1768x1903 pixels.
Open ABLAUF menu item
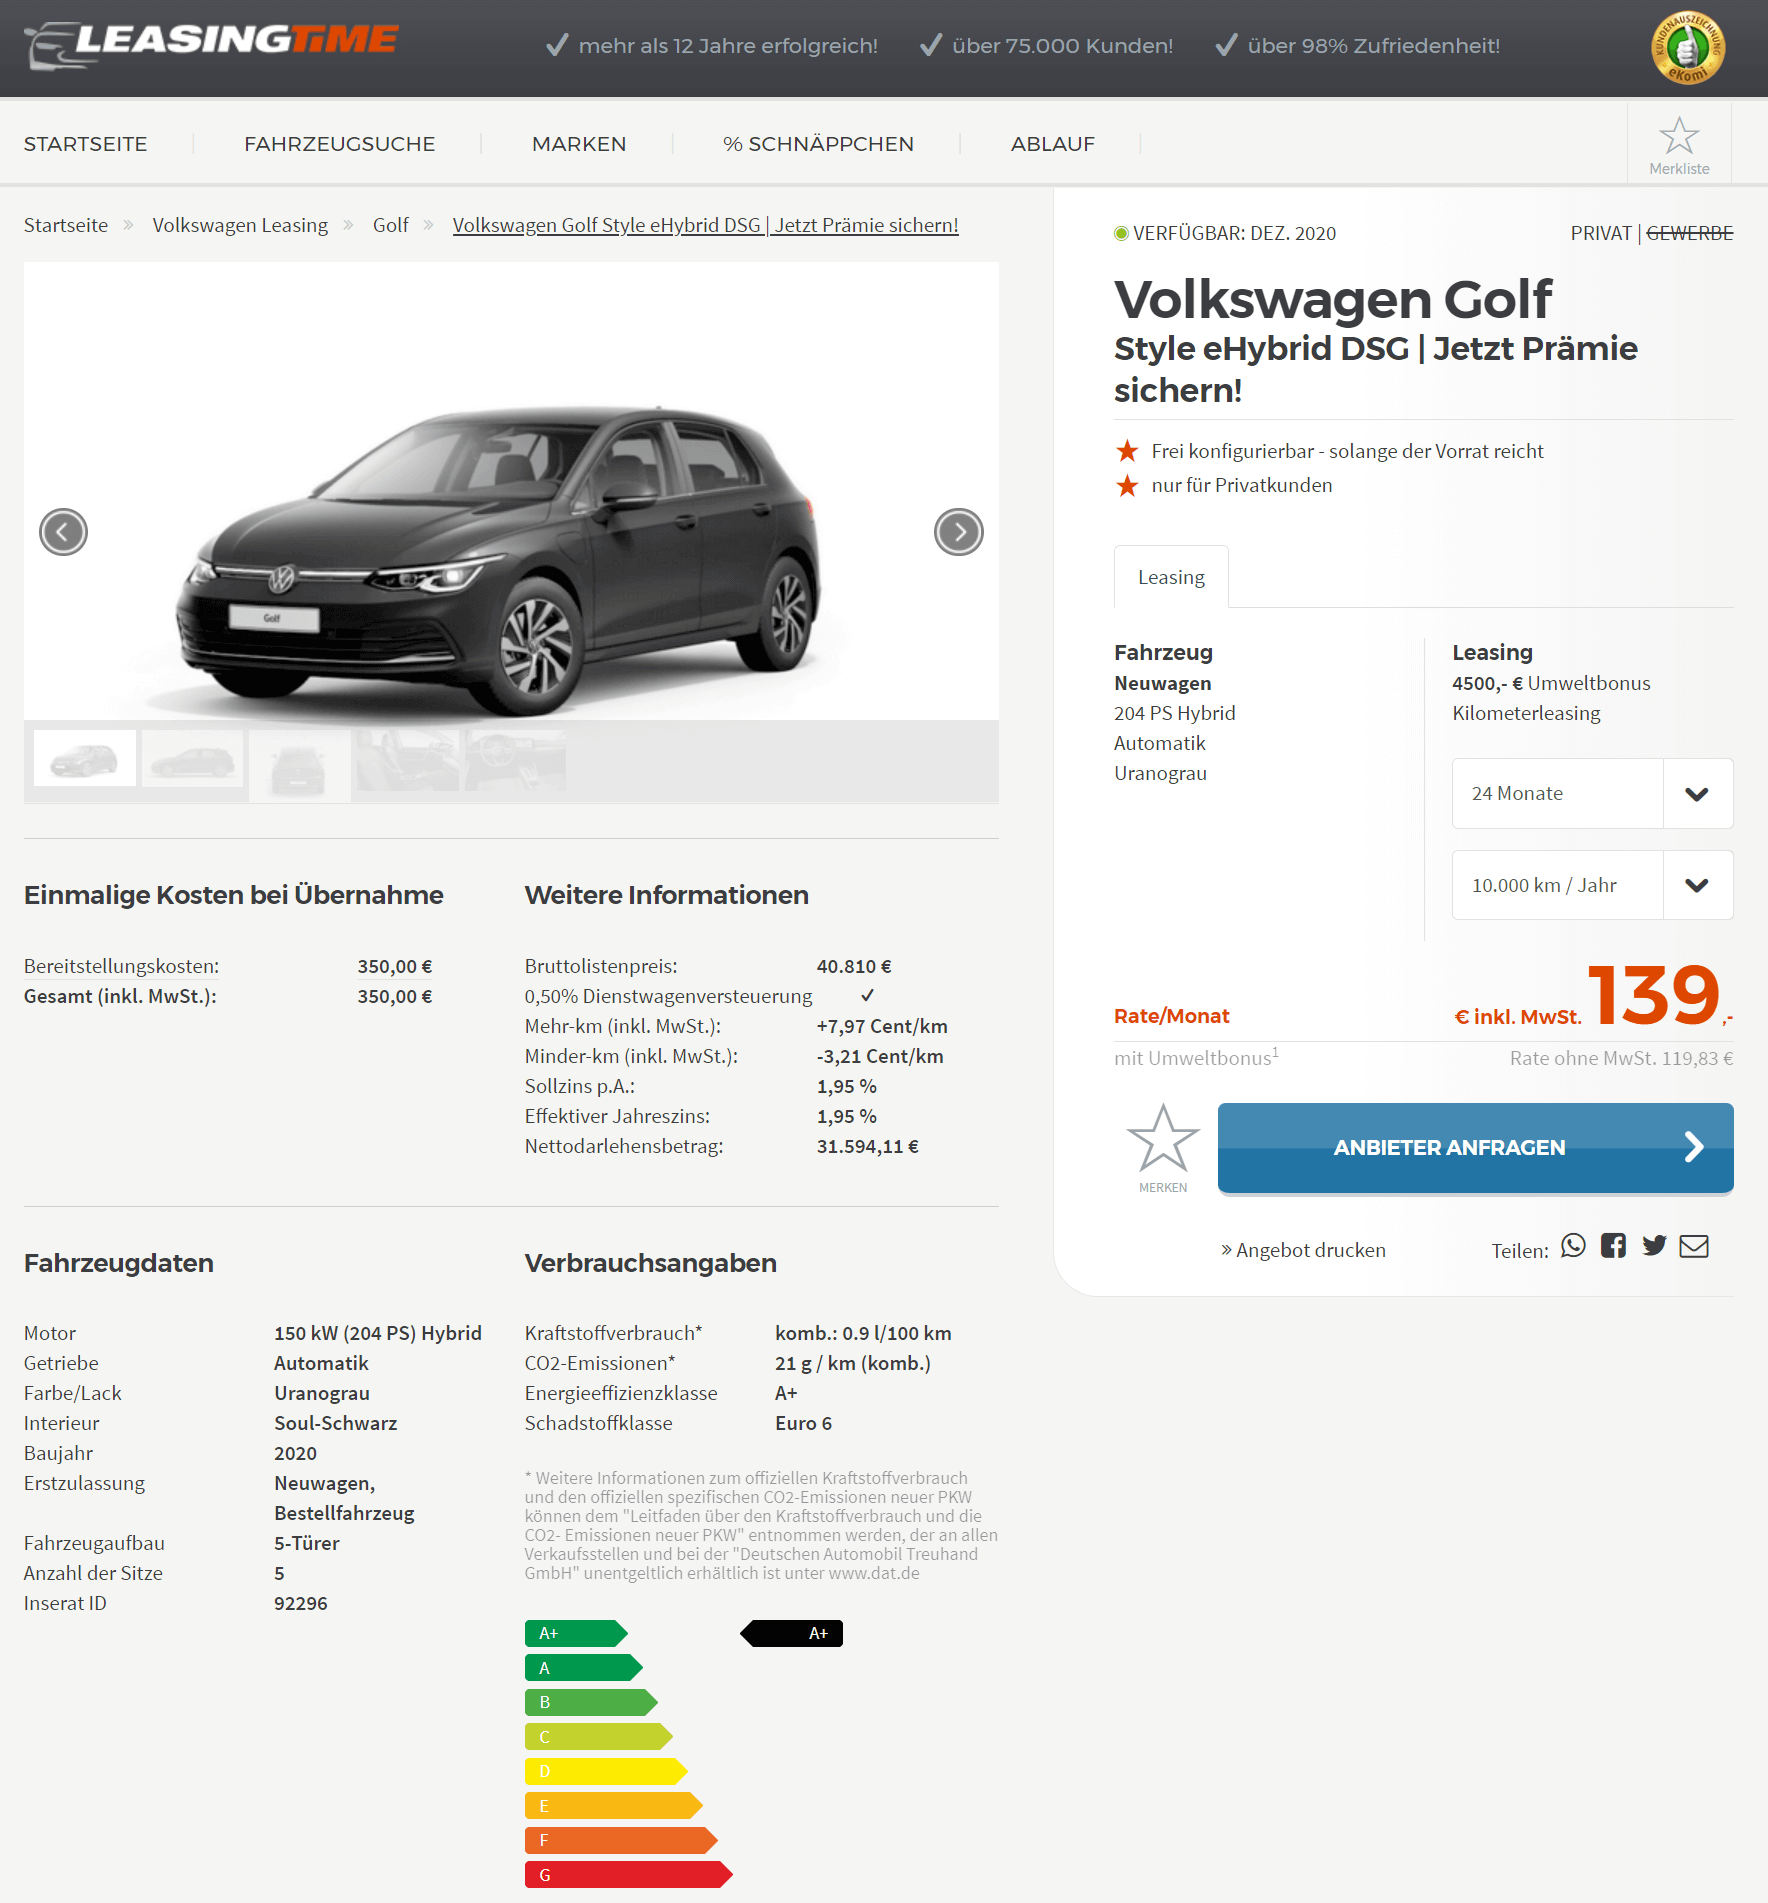tap(1053, 144)
